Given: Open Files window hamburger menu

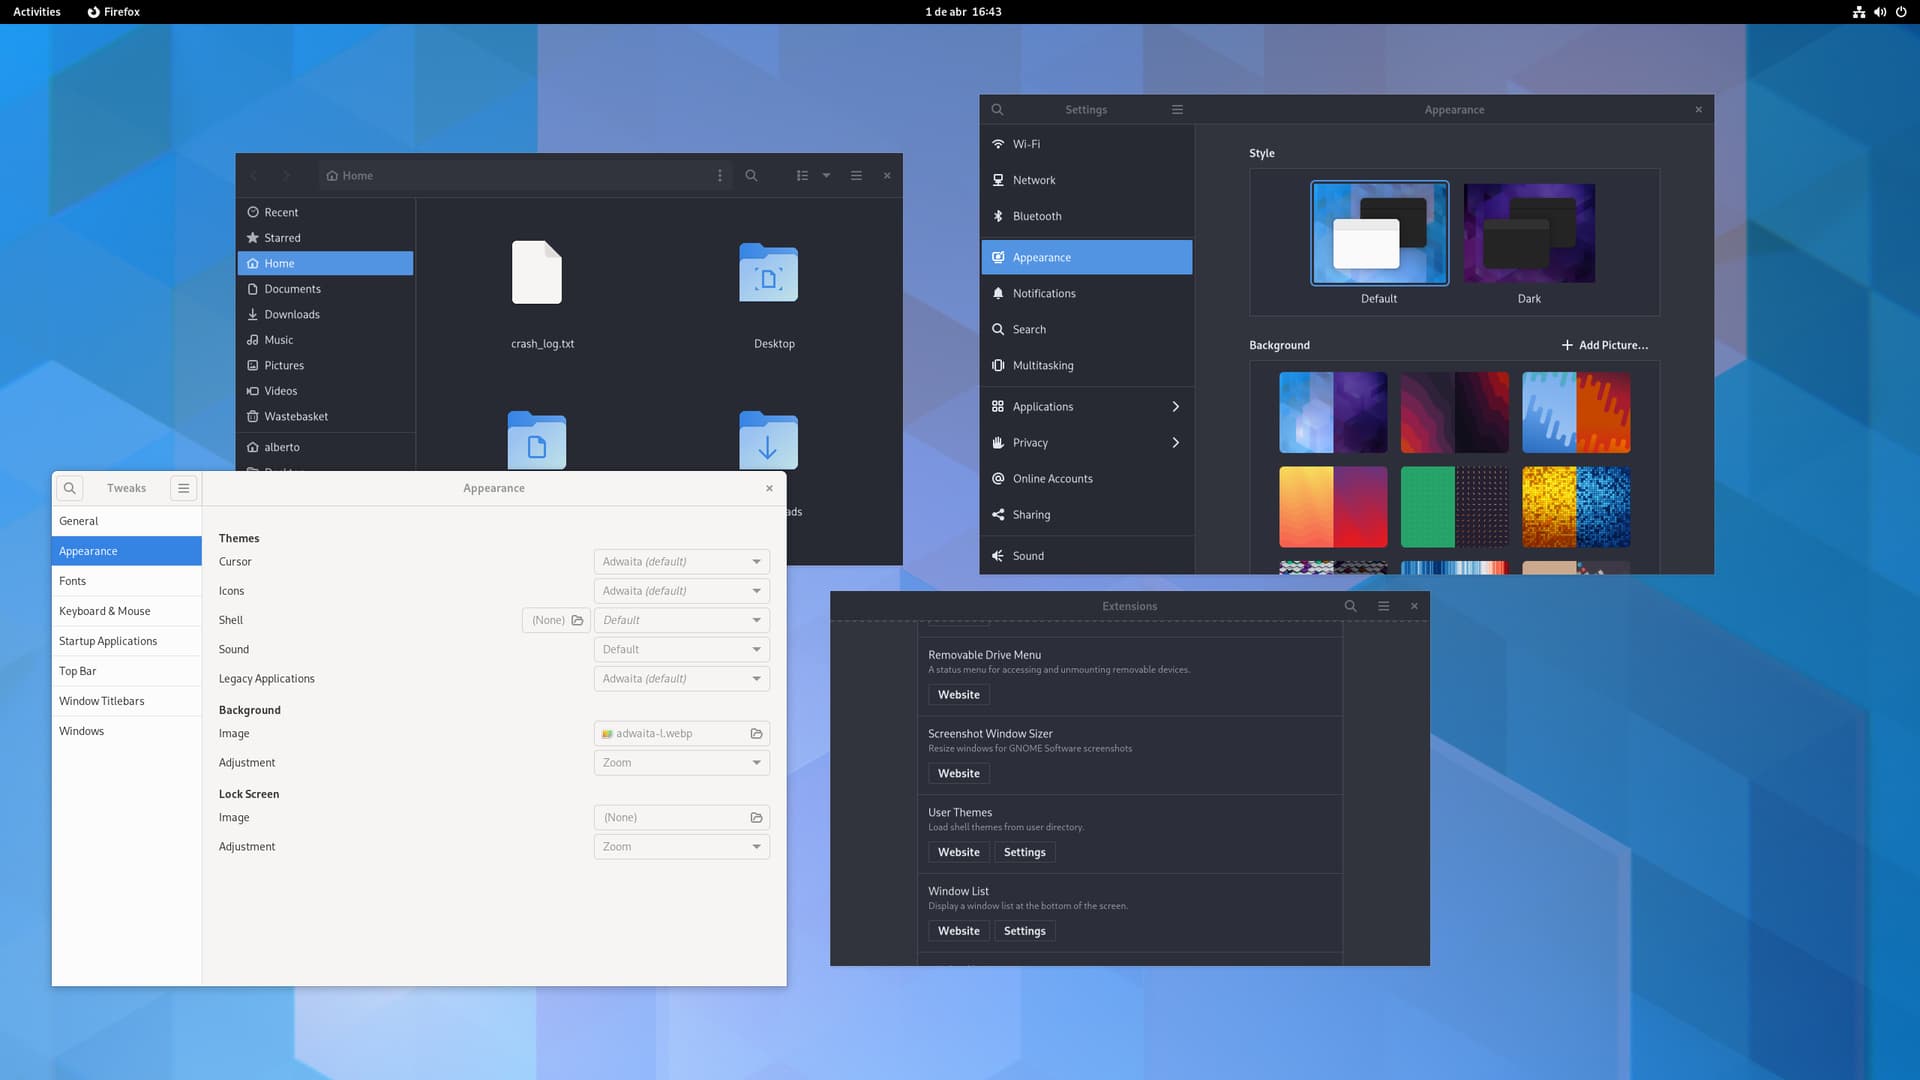Looking at the screenshot, I should (856, 175).
